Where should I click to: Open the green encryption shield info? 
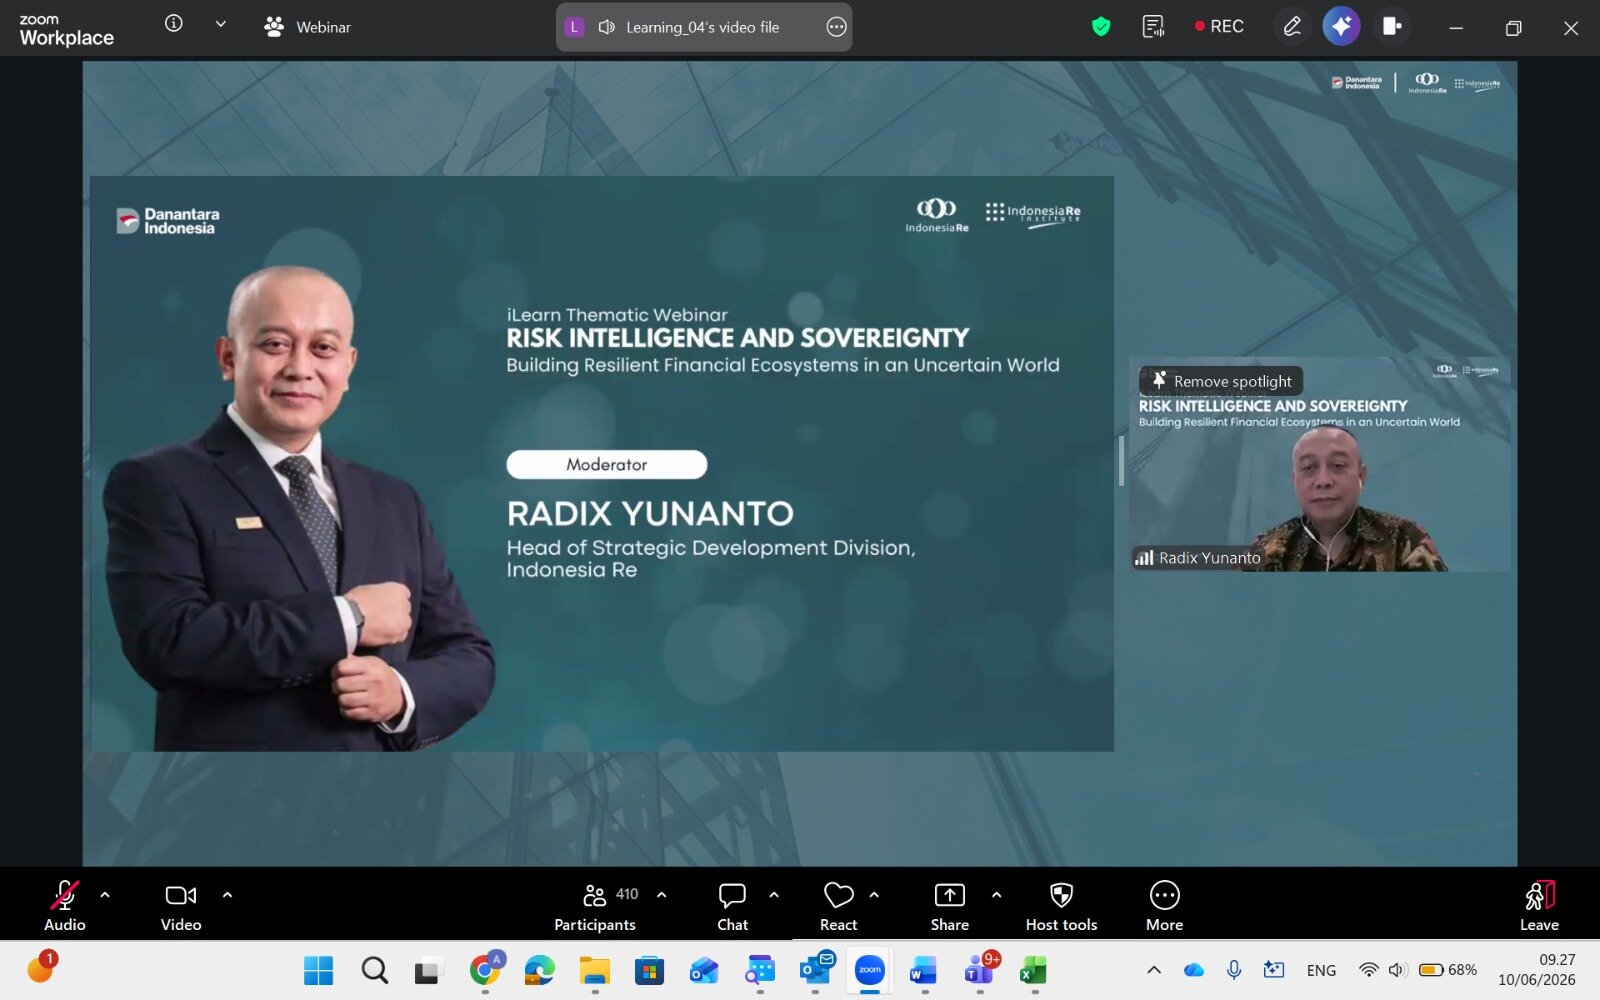tap(1101, 27)
